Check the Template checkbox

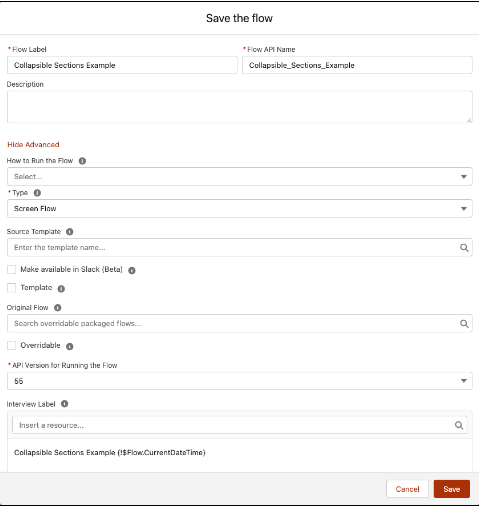coord(12,288)
